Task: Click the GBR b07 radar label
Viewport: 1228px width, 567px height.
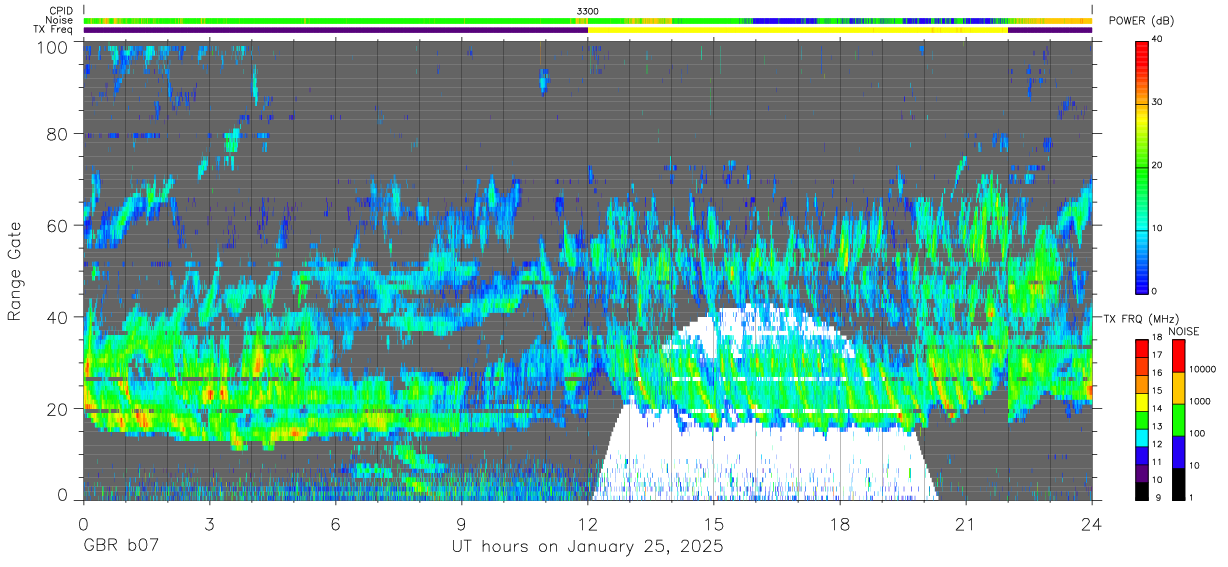Action: pyautogui.click(x=121, y=547)
